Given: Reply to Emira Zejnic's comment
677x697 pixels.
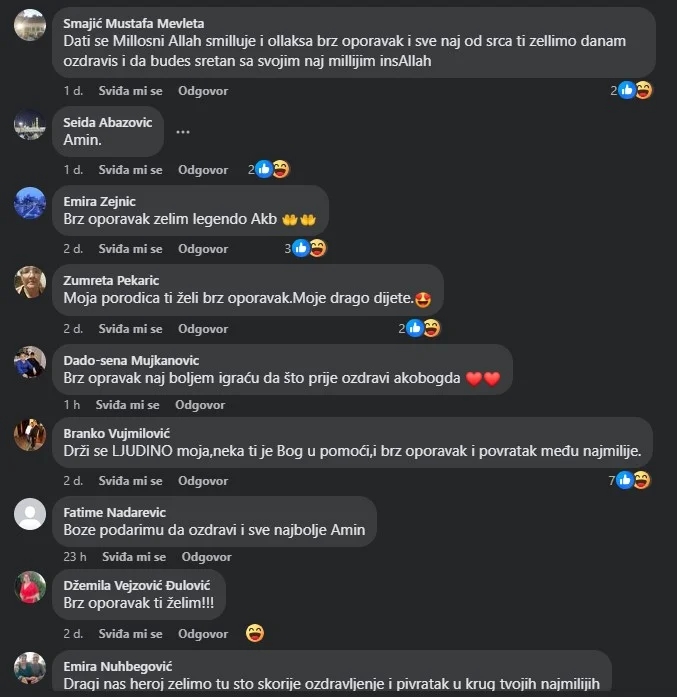Looking at the screenshot, I should [203, 249].
